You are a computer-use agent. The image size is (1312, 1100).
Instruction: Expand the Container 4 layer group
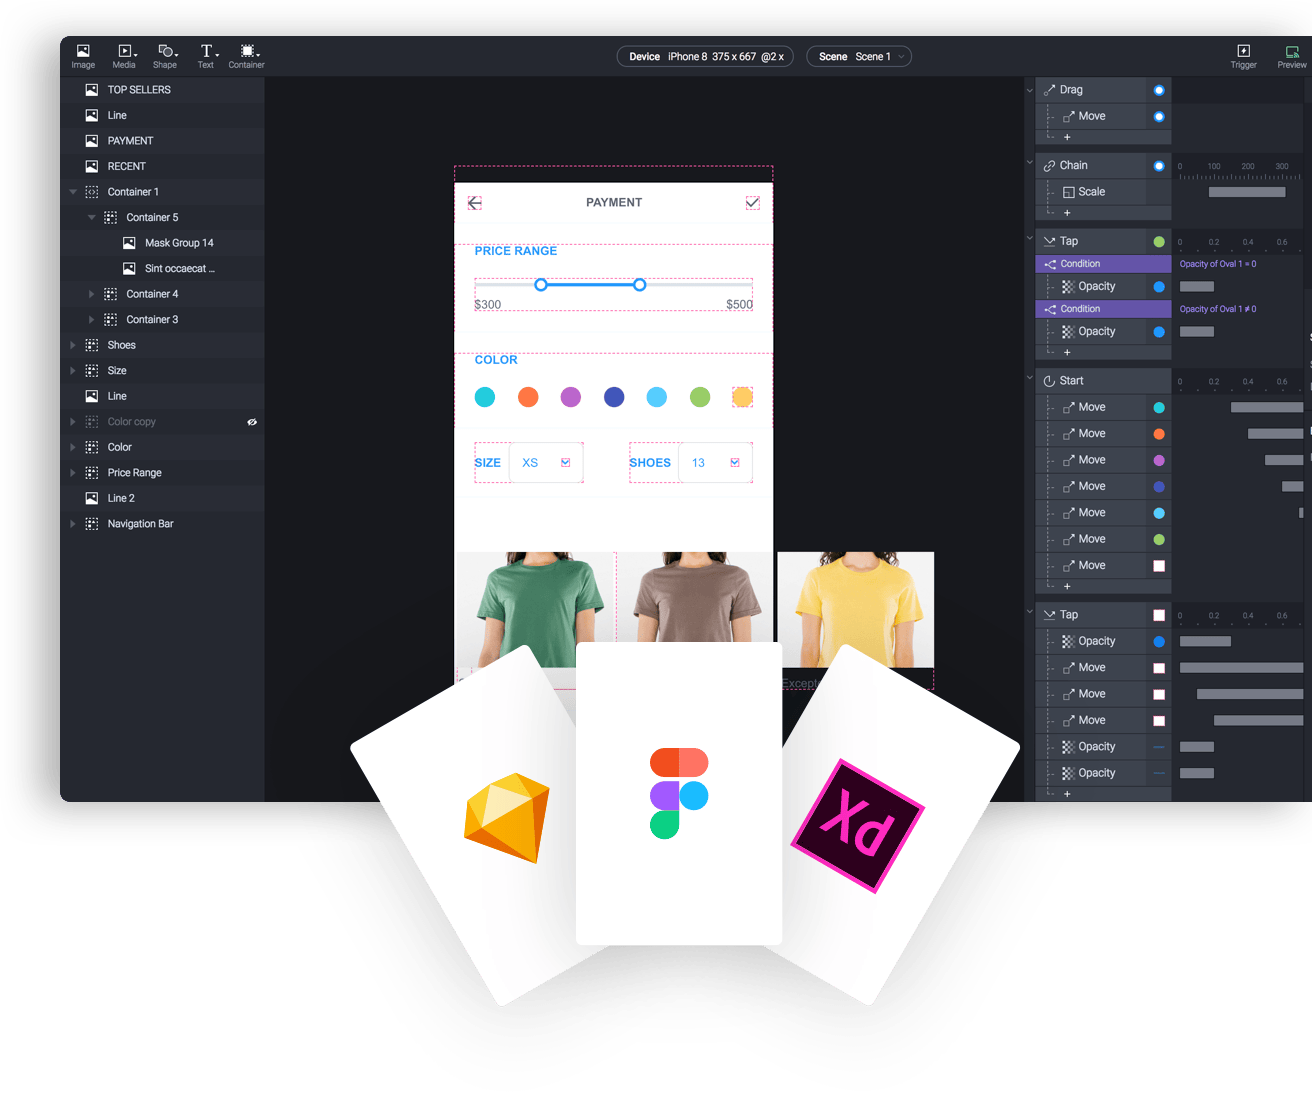pos(92,294)
